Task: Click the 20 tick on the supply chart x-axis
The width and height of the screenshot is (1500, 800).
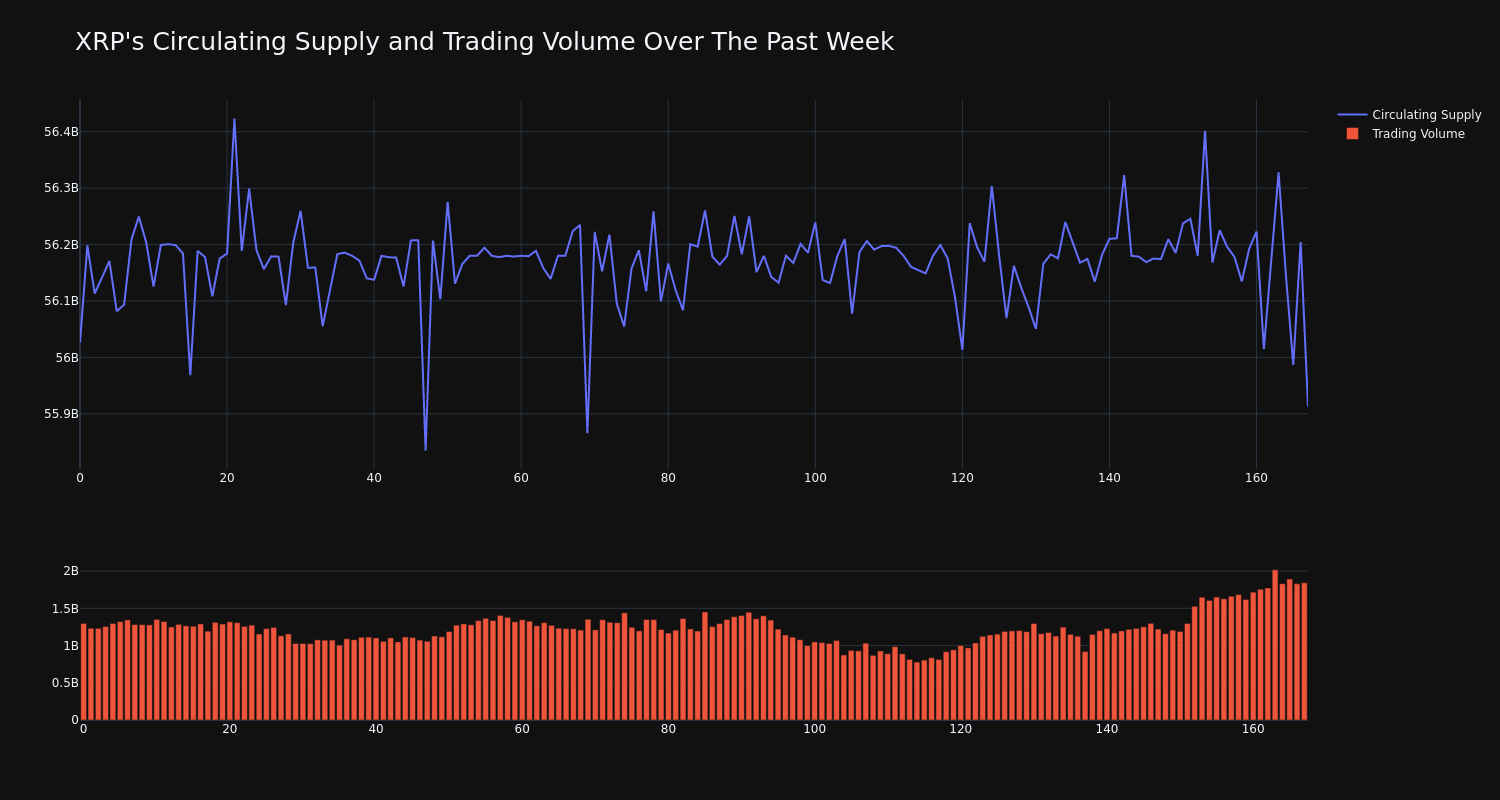Action: (227, 478)
